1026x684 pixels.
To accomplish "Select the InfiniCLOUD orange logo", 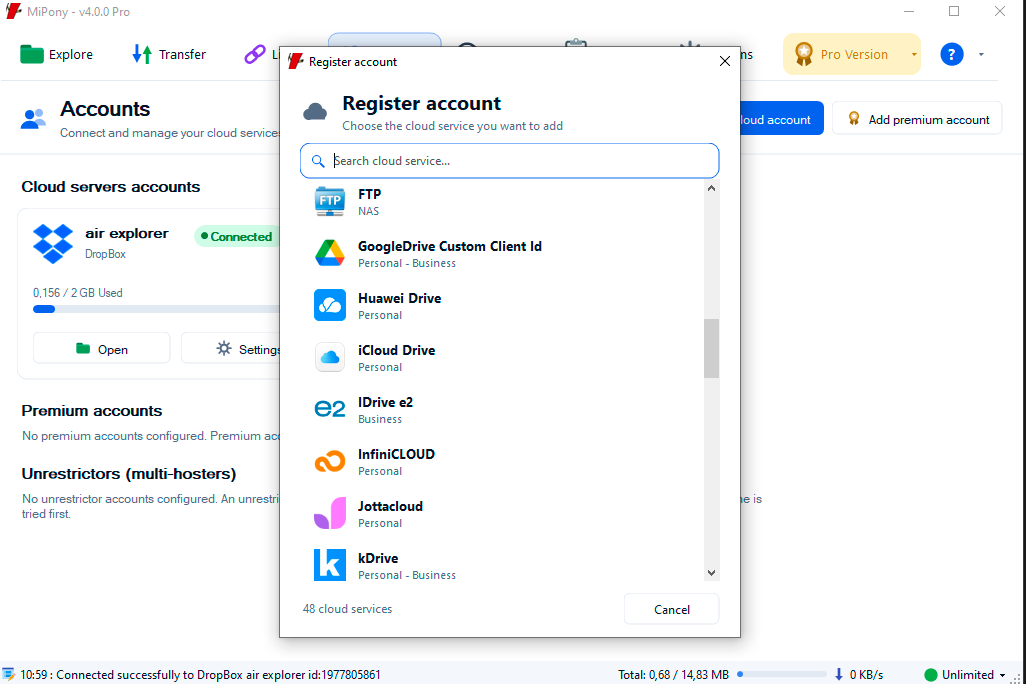I will tap(330, 461).
